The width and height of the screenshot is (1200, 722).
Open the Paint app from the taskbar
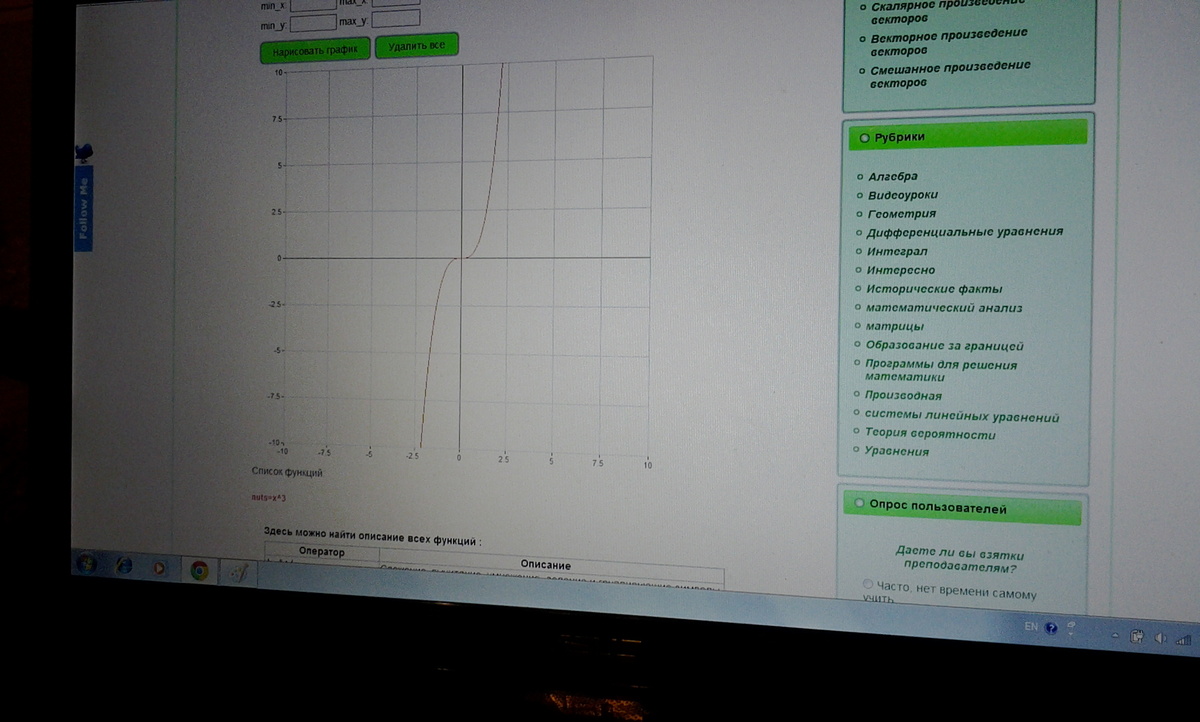point(239,573)
